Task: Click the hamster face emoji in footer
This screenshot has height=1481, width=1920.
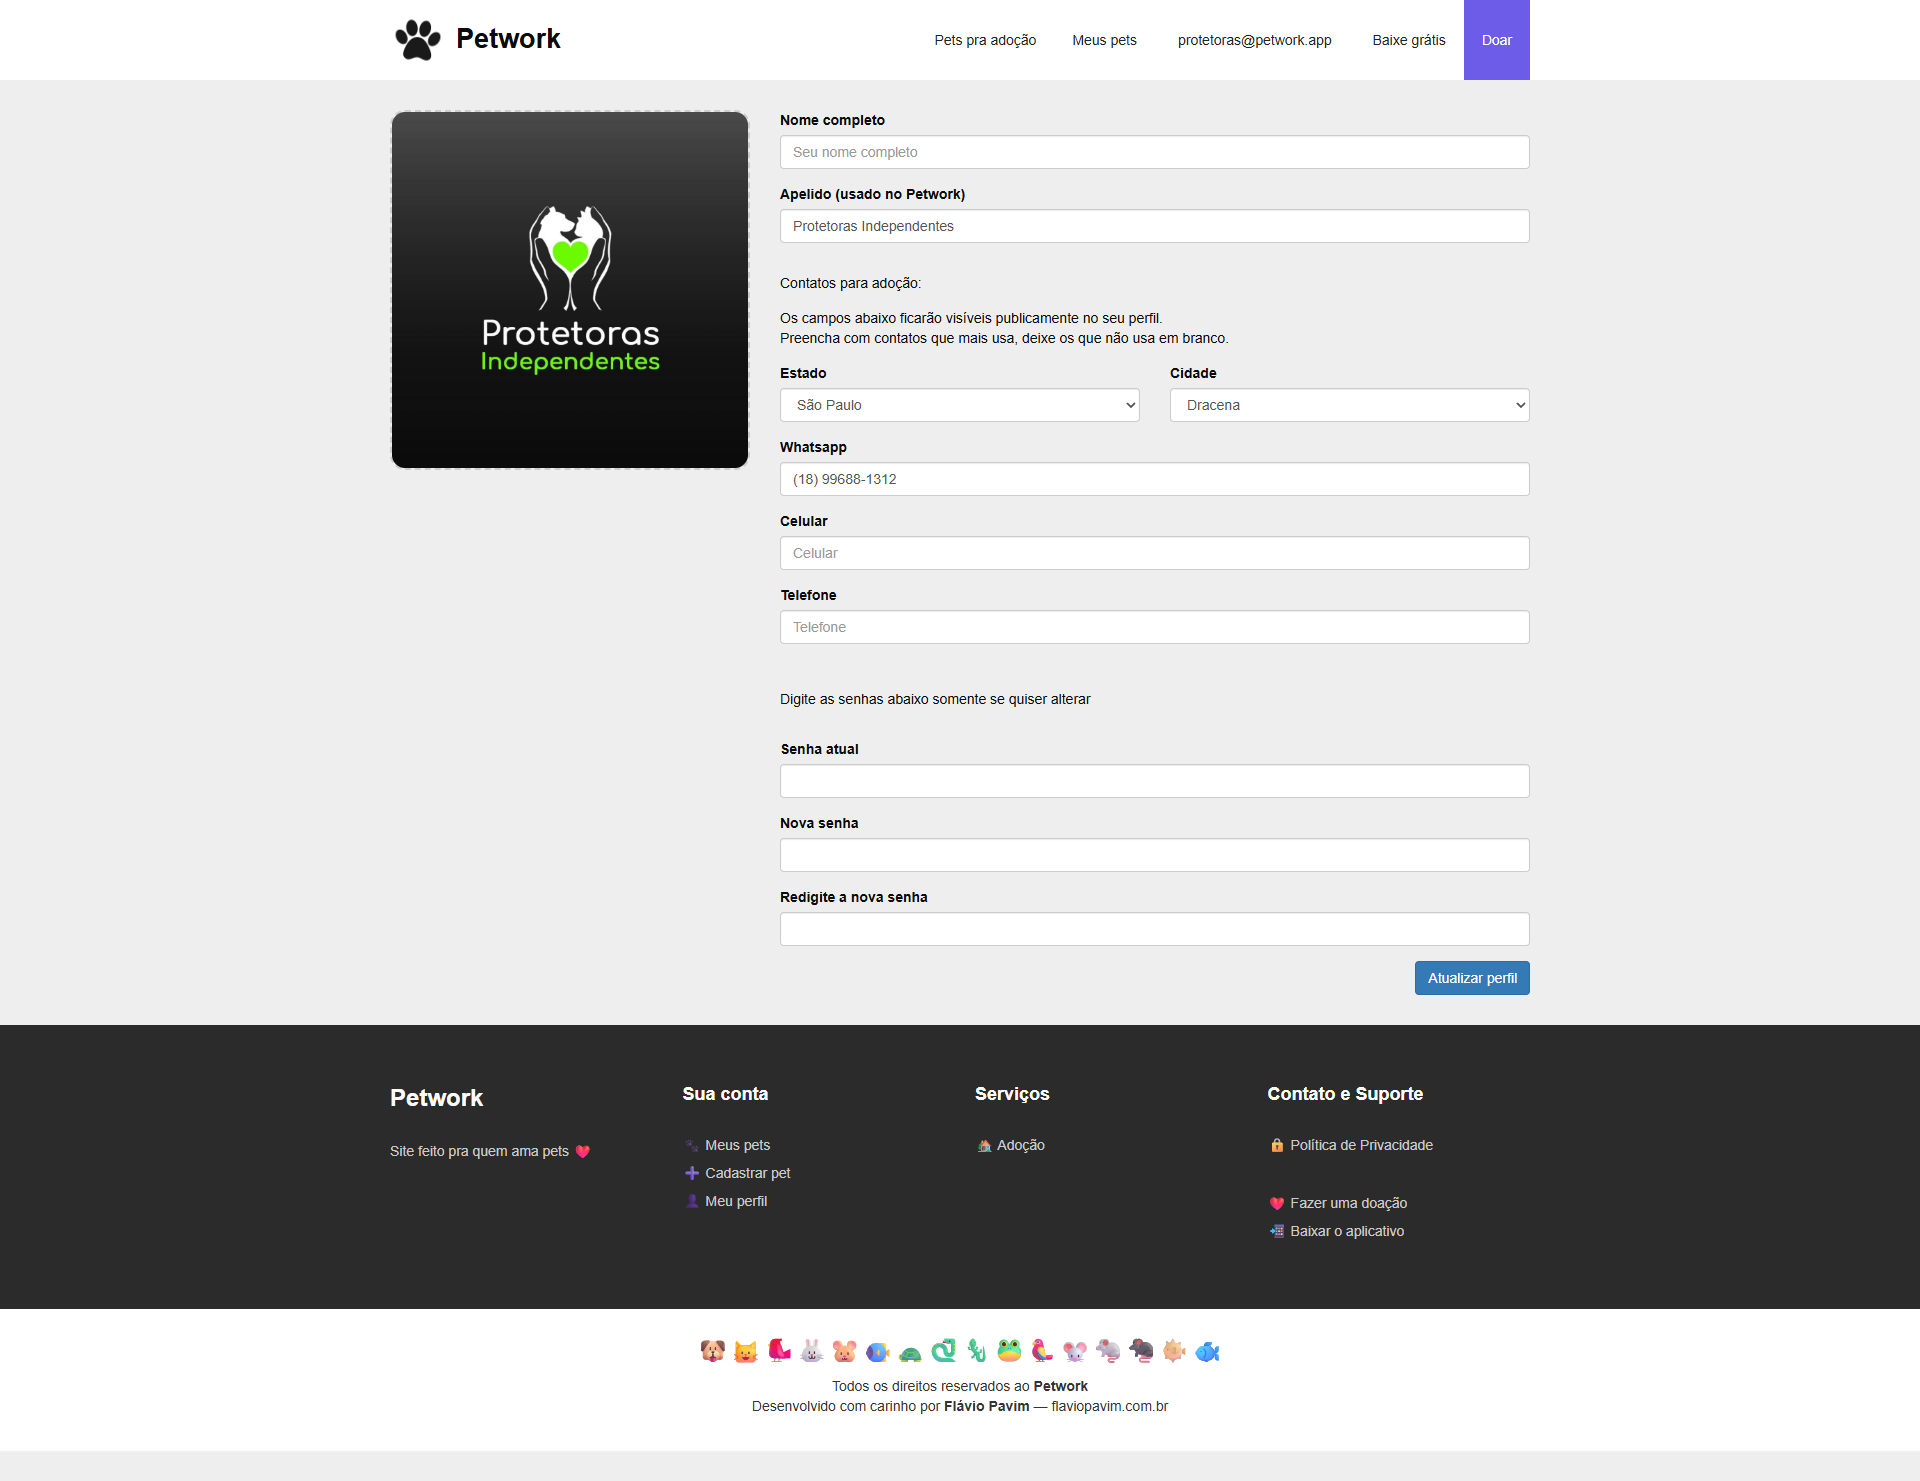Action: (845, 1352)
